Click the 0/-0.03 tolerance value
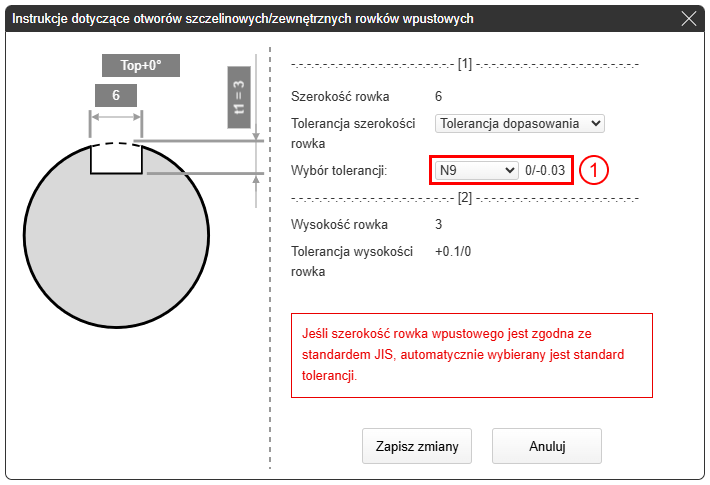The width and height of the screenshot is (710, 485). (x=546, y=171)
